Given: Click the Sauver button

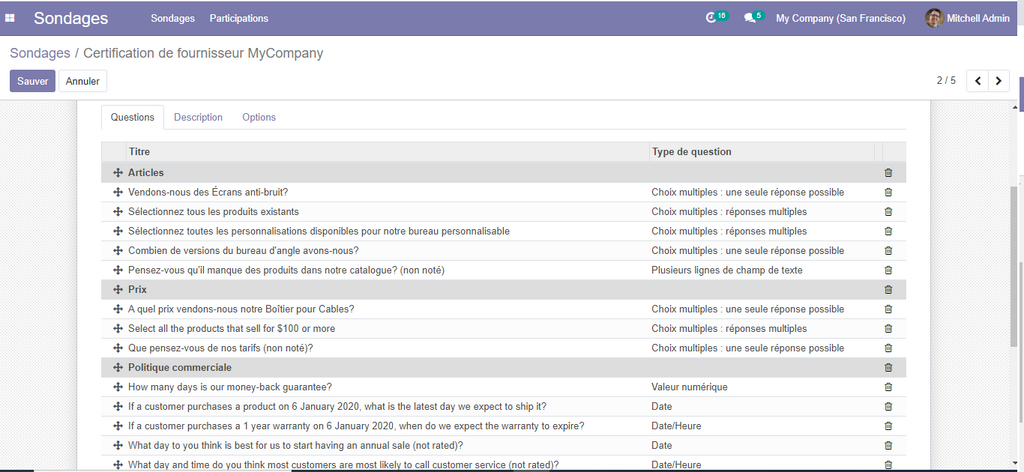Looking at the screenshot, I should click(x=32, y=81).
